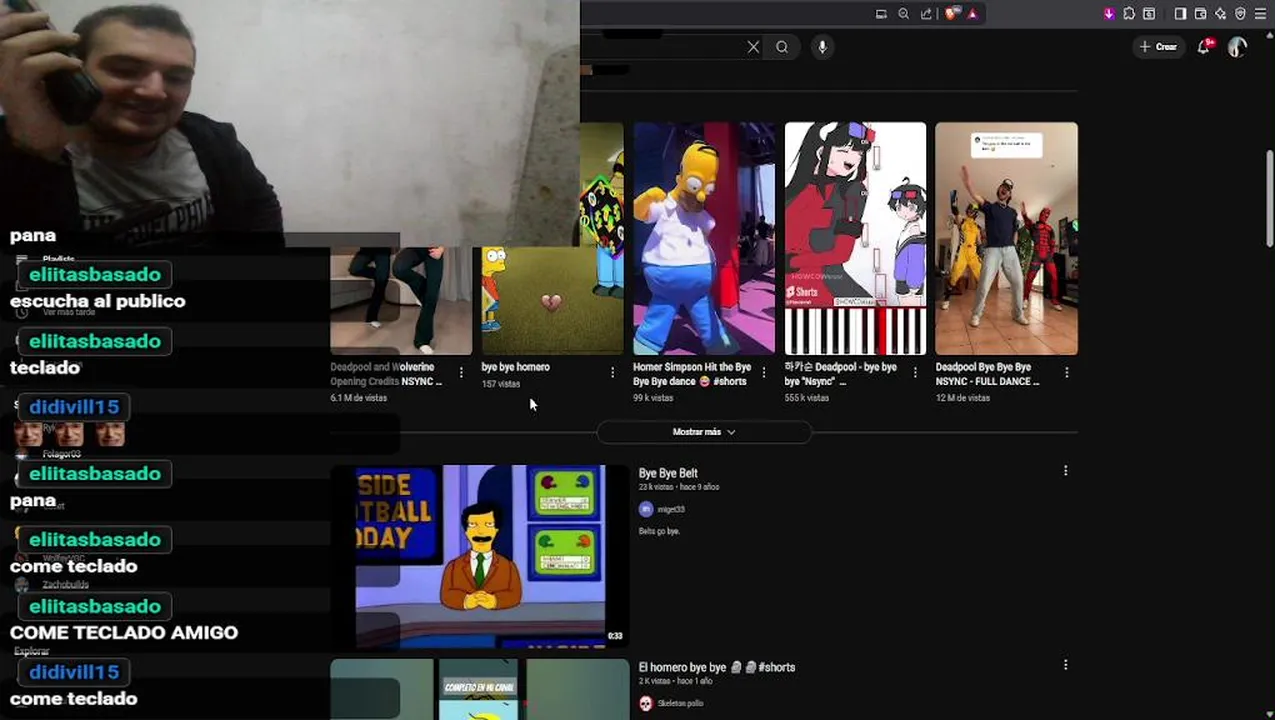1275x720 pixels.
Task: Open Brave main hamburger menu
Action: 1261,14
